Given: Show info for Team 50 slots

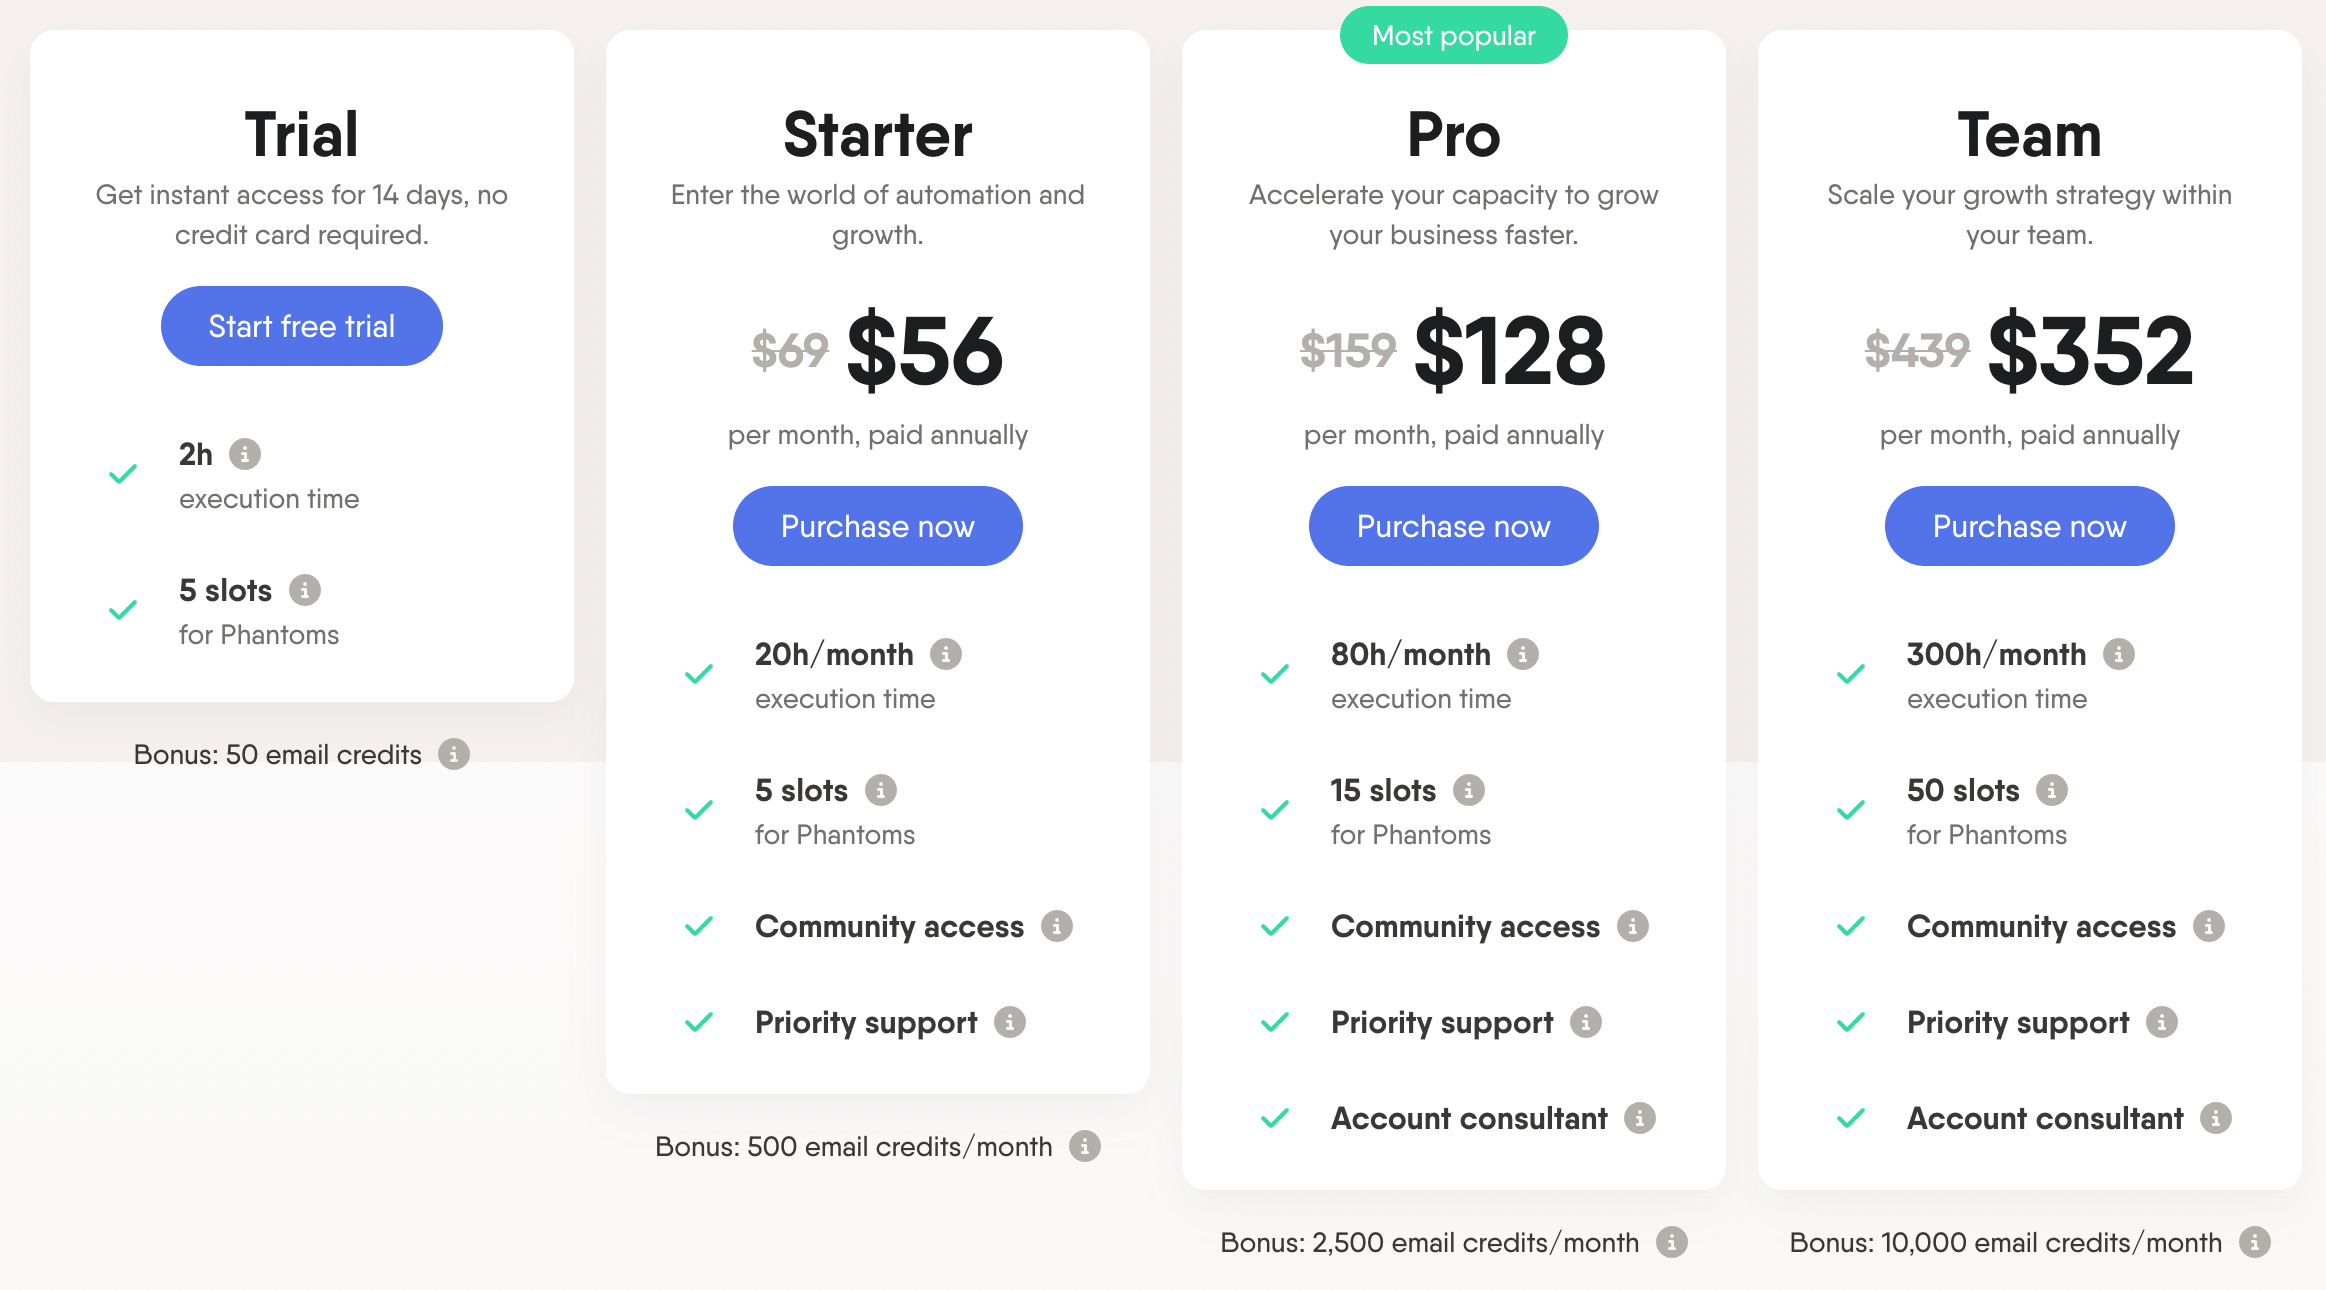Looking at the screenshot, I should 2052,790.
